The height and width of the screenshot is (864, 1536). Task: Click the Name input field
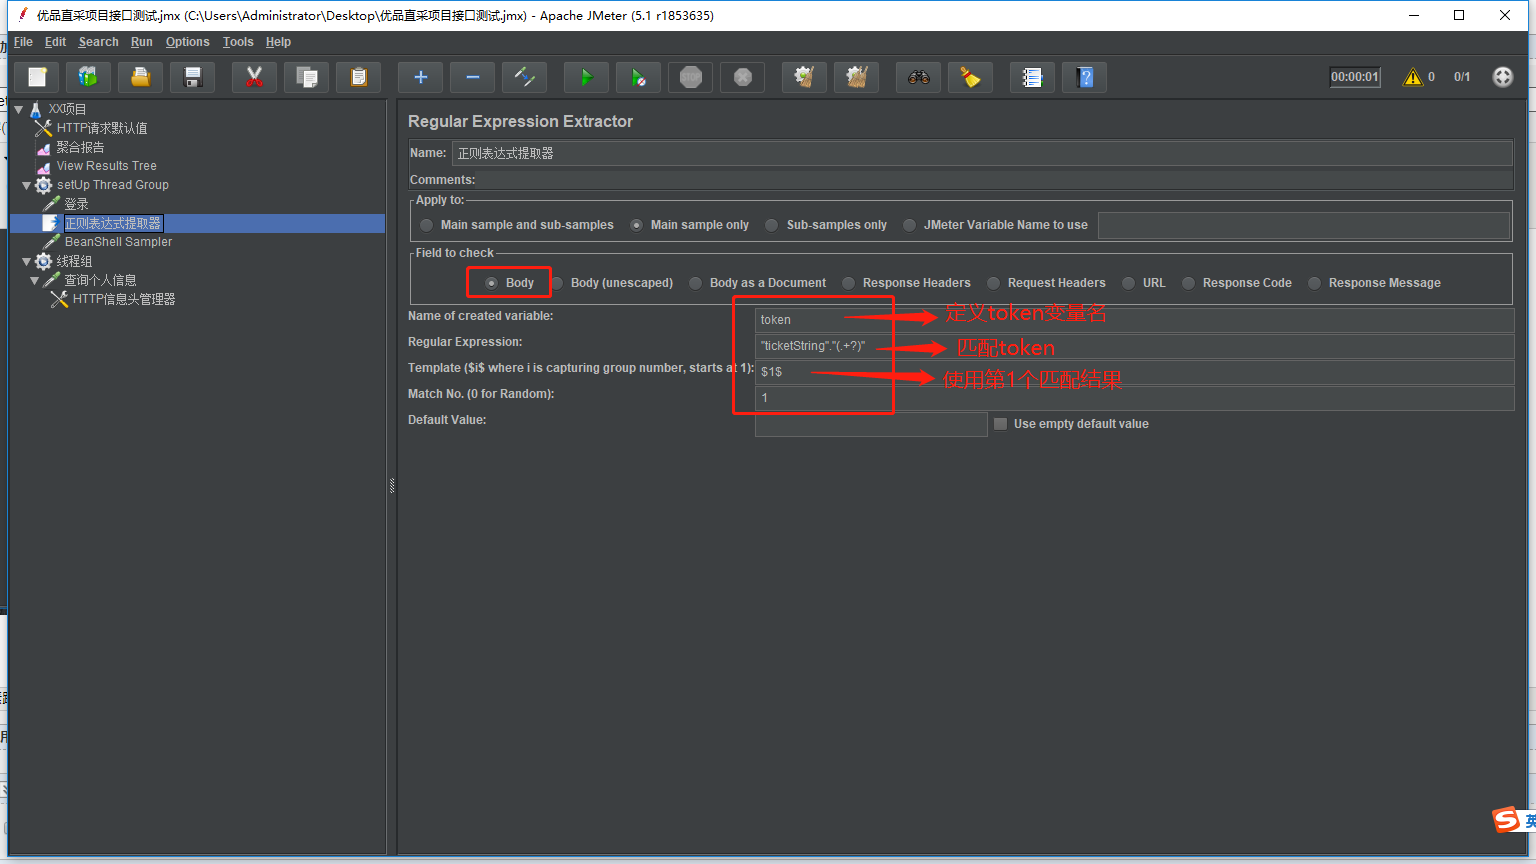[982, 153]
